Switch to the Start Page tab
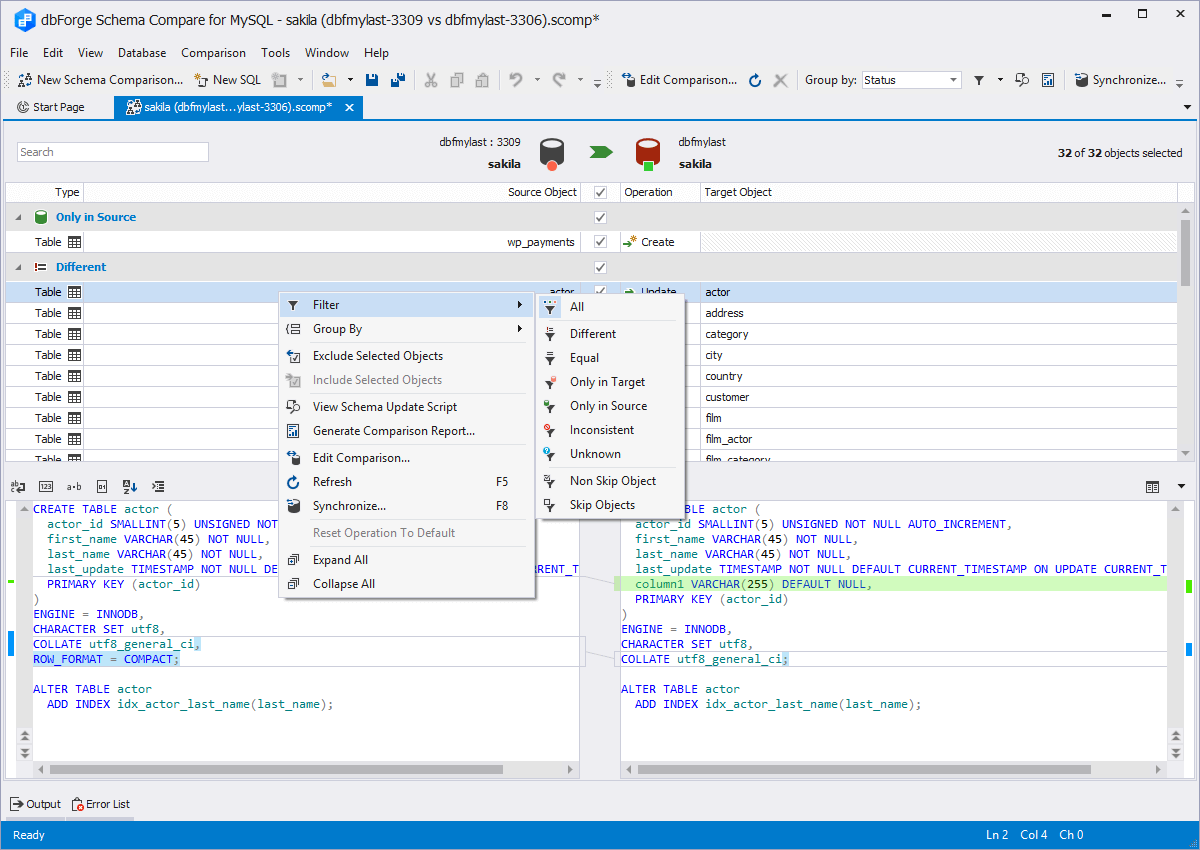Viewport: 1200px width, 850px height. pos(51,107)
